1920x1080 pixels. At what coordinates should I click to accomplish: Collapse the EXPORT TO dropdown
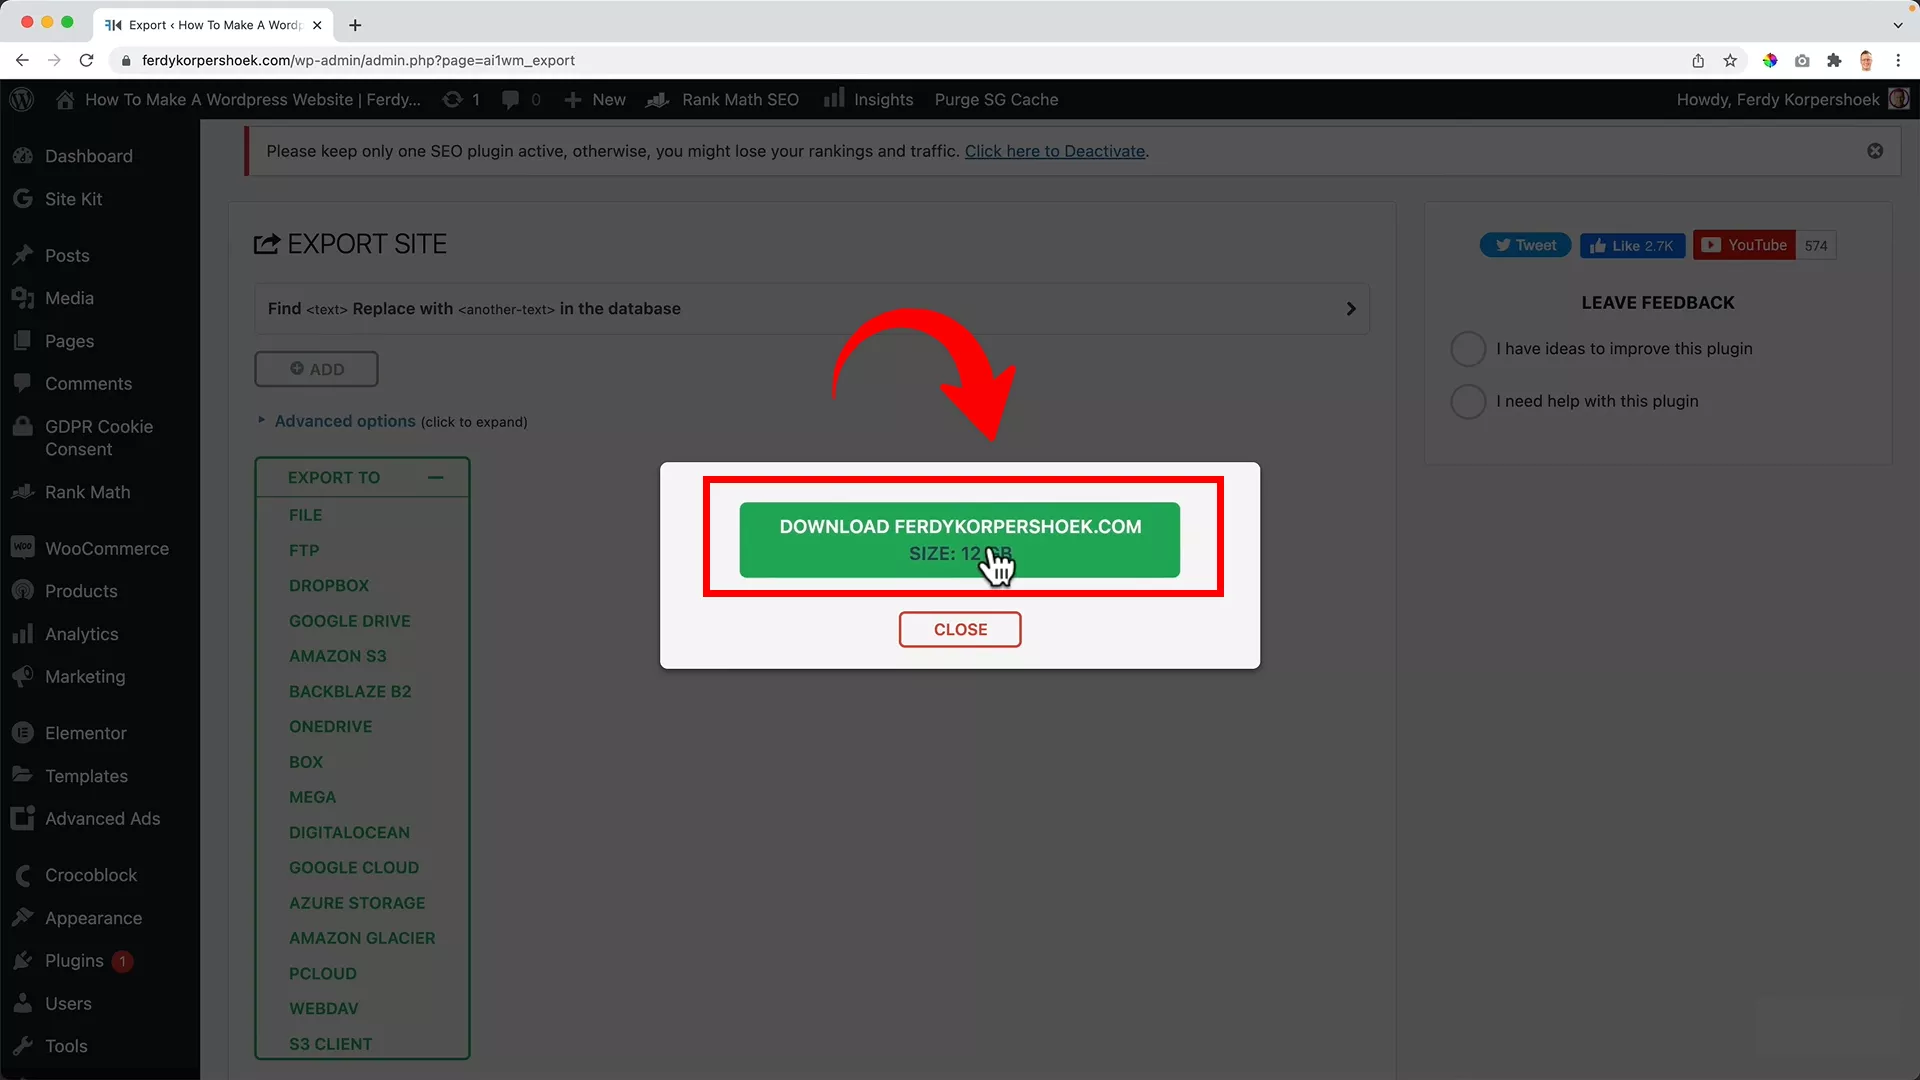362,478
